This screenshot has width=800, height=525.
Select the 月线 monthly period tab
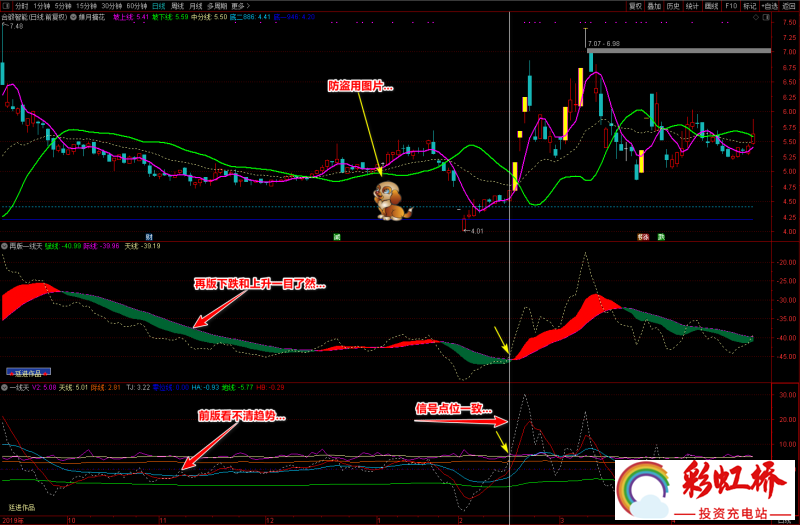(196, 6)
